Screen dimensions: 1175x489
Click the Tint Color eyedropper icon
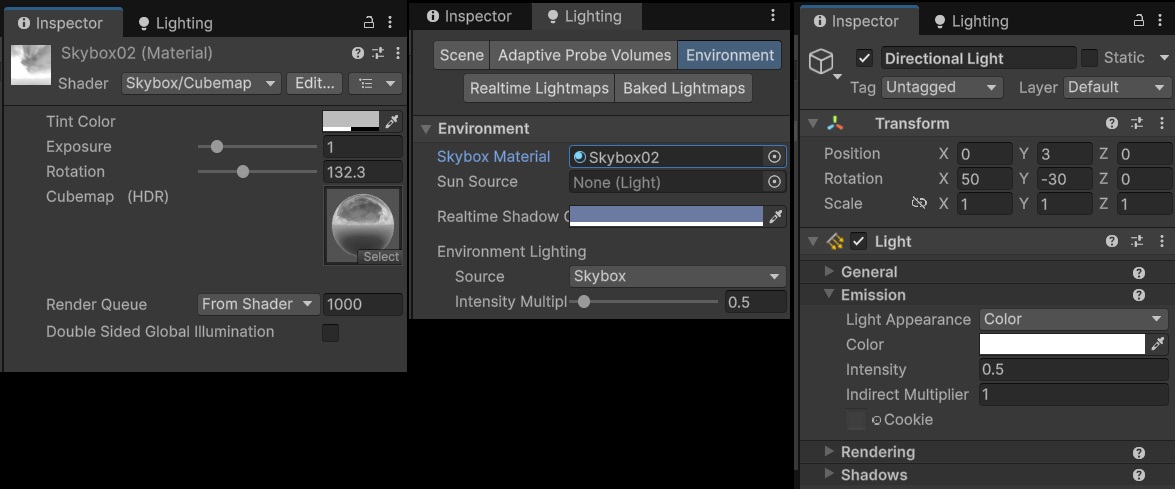392,121
